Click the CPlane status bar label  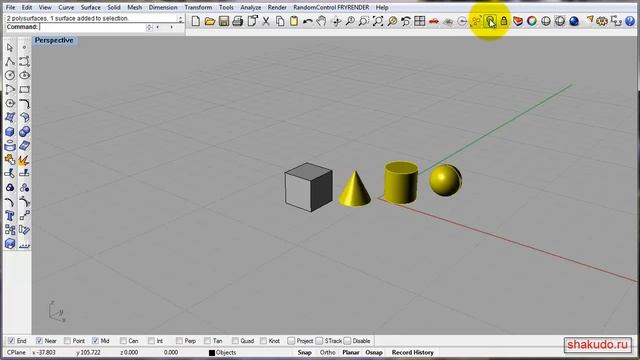[x=16, y=352]
